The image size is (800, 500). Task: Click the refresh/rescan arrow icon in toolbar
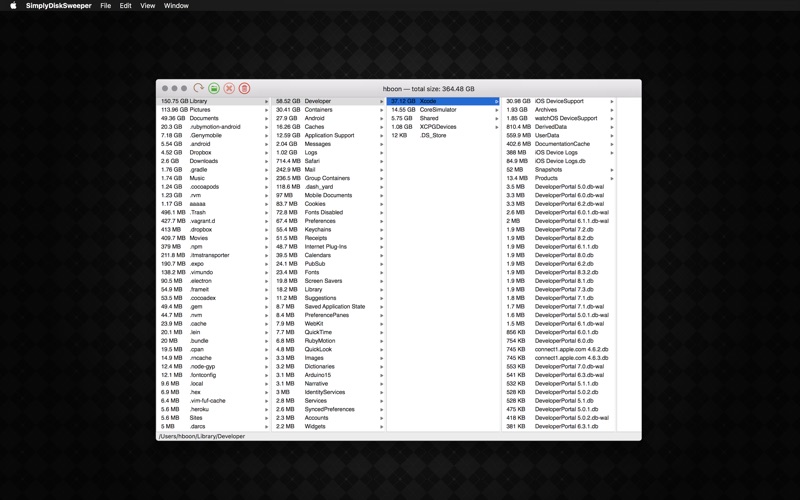[198, 88]
